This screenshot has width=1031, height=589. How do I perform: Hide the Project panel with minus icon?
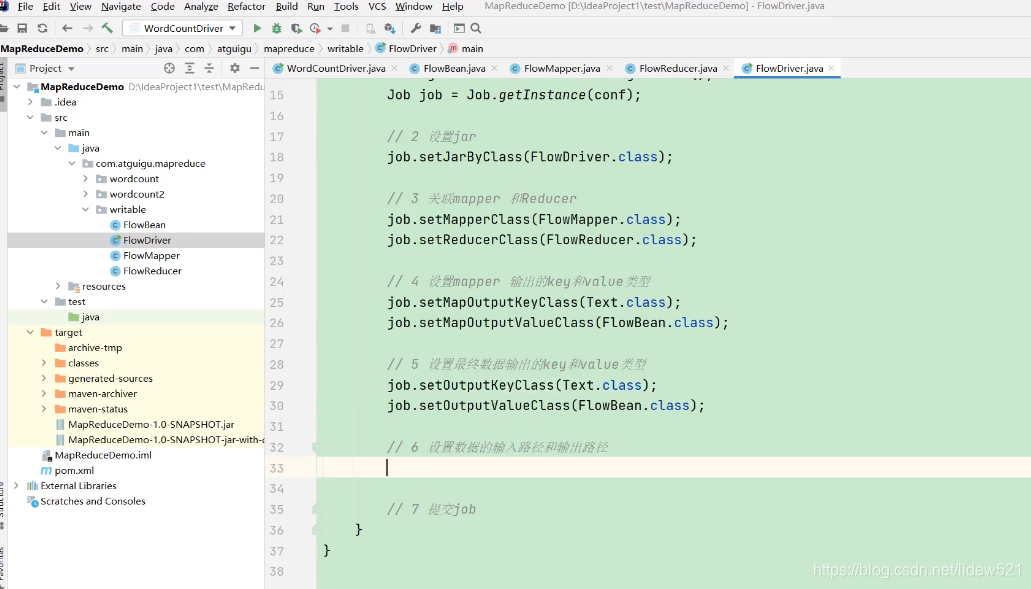254,68
